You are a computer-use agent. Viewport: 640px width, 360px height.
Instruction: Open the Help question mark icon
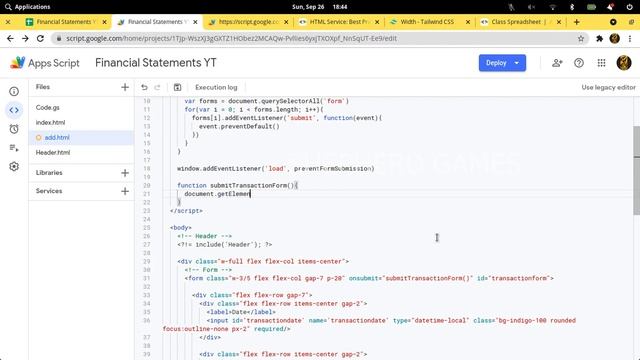(579, 63)
